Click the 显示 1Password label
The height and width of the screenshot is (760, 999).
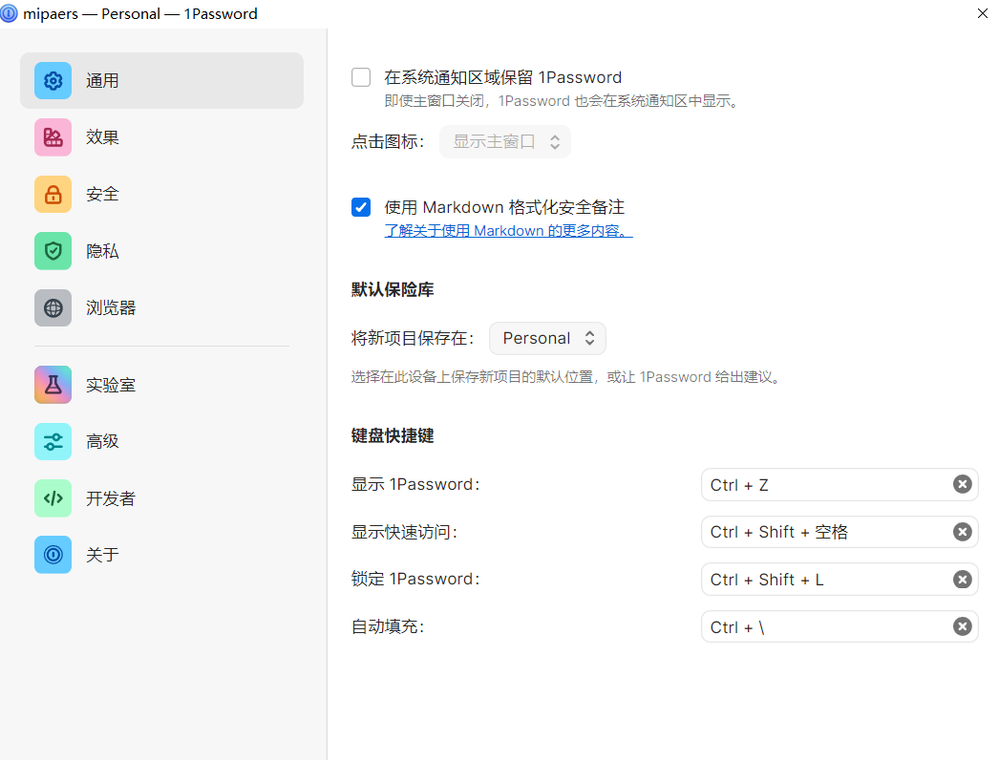click(415, 485)
